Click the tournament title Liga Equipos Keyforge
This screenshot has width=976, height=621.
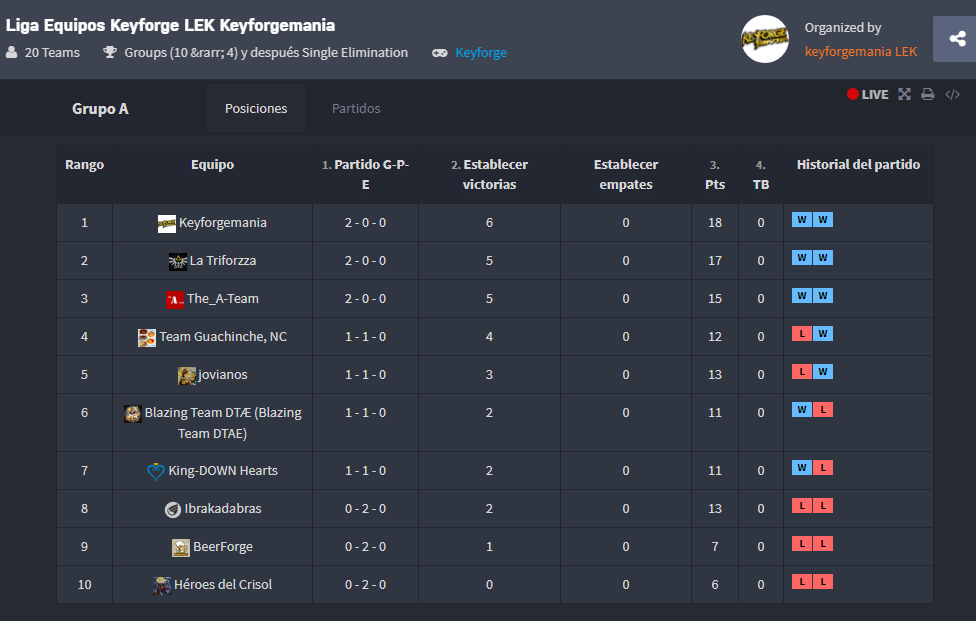(x=171, y=25)
